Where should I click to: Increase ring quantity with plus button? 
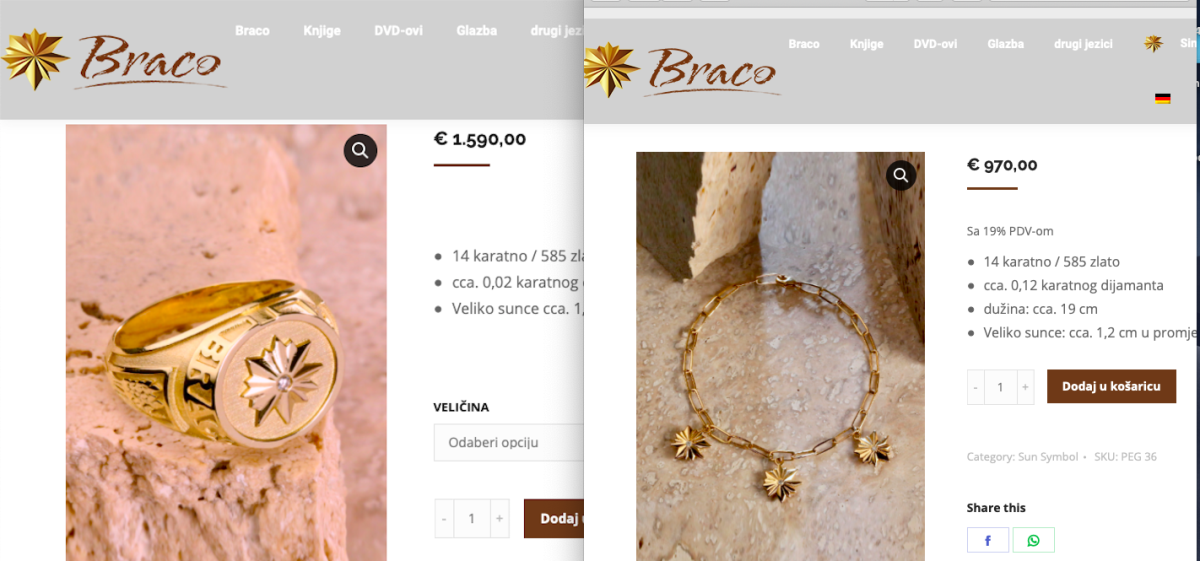pos(499,519)
